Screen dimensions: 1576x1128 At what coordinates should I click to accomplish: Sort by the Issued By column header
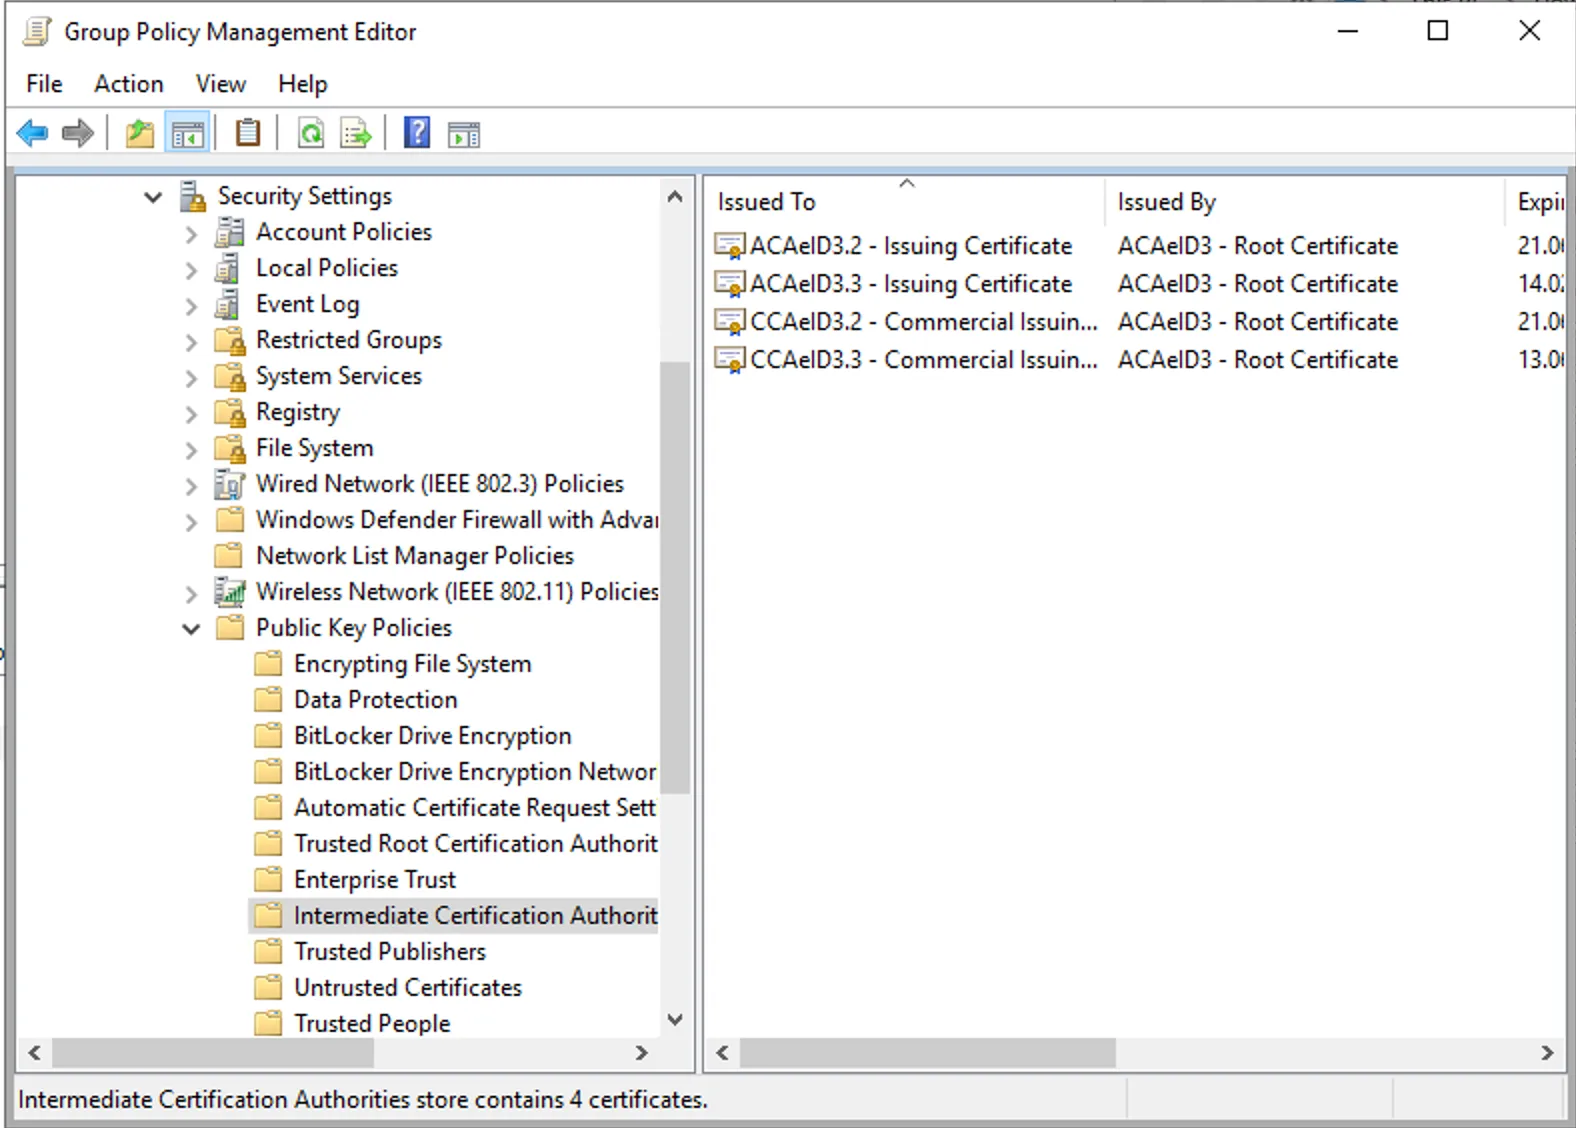click(x=1166, y=202)
